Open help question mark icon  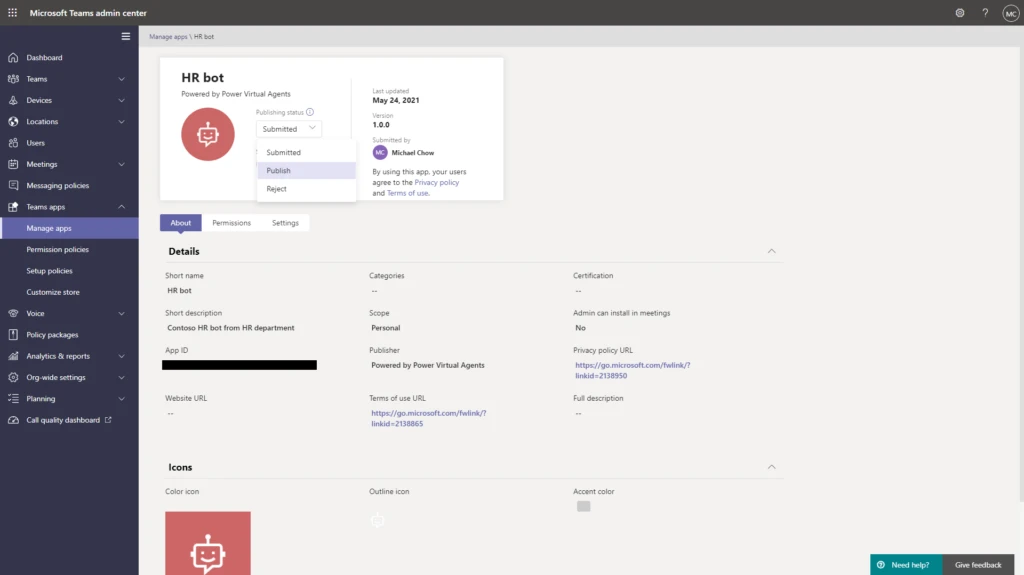click(x=985, y=12)
